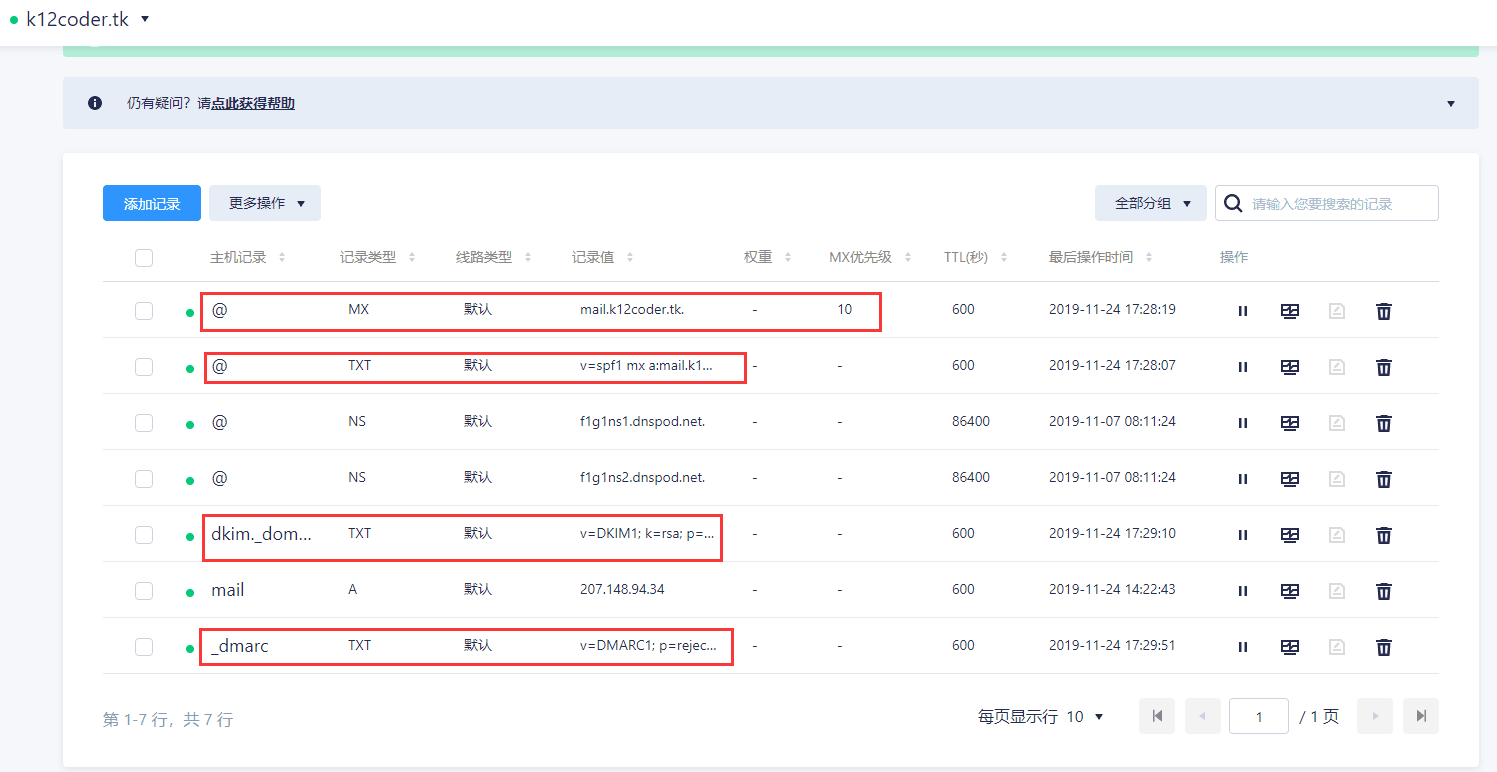Sort by MX优先级 column
1497x772 pixels.
[x=908, y=258]
